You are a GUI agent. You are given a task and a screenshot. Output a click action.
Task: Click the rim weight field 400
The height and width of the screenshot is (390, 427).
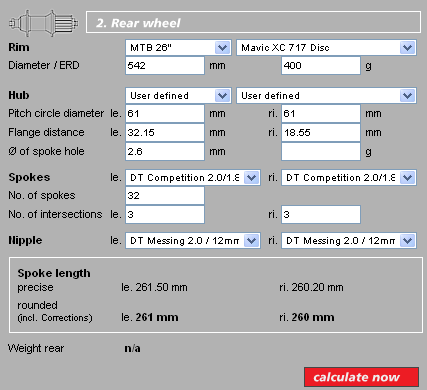(x=321, y=65)
